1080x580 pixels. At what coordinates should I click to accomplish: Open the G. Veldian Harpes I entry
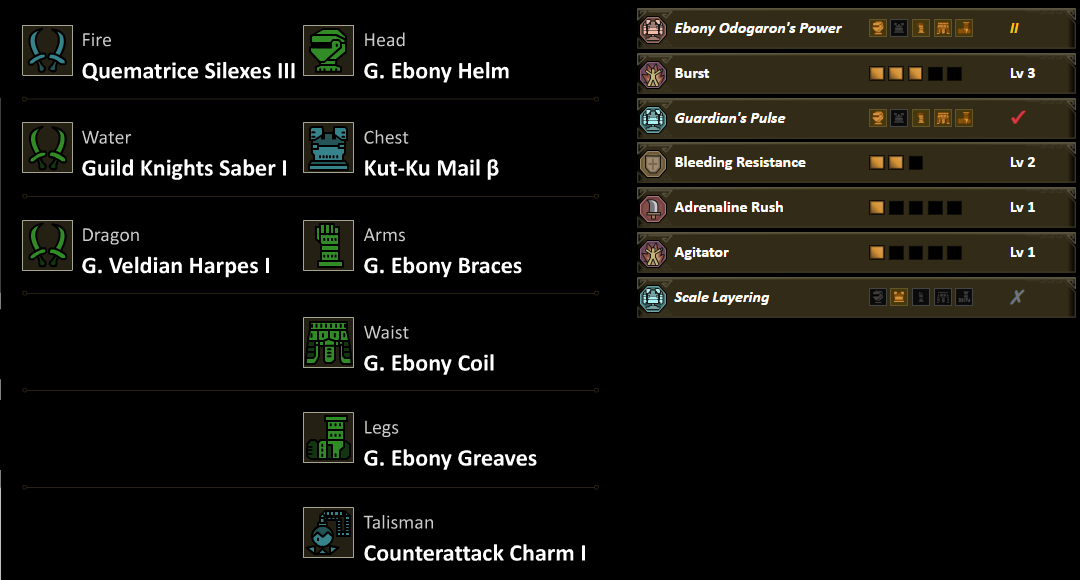176,266
